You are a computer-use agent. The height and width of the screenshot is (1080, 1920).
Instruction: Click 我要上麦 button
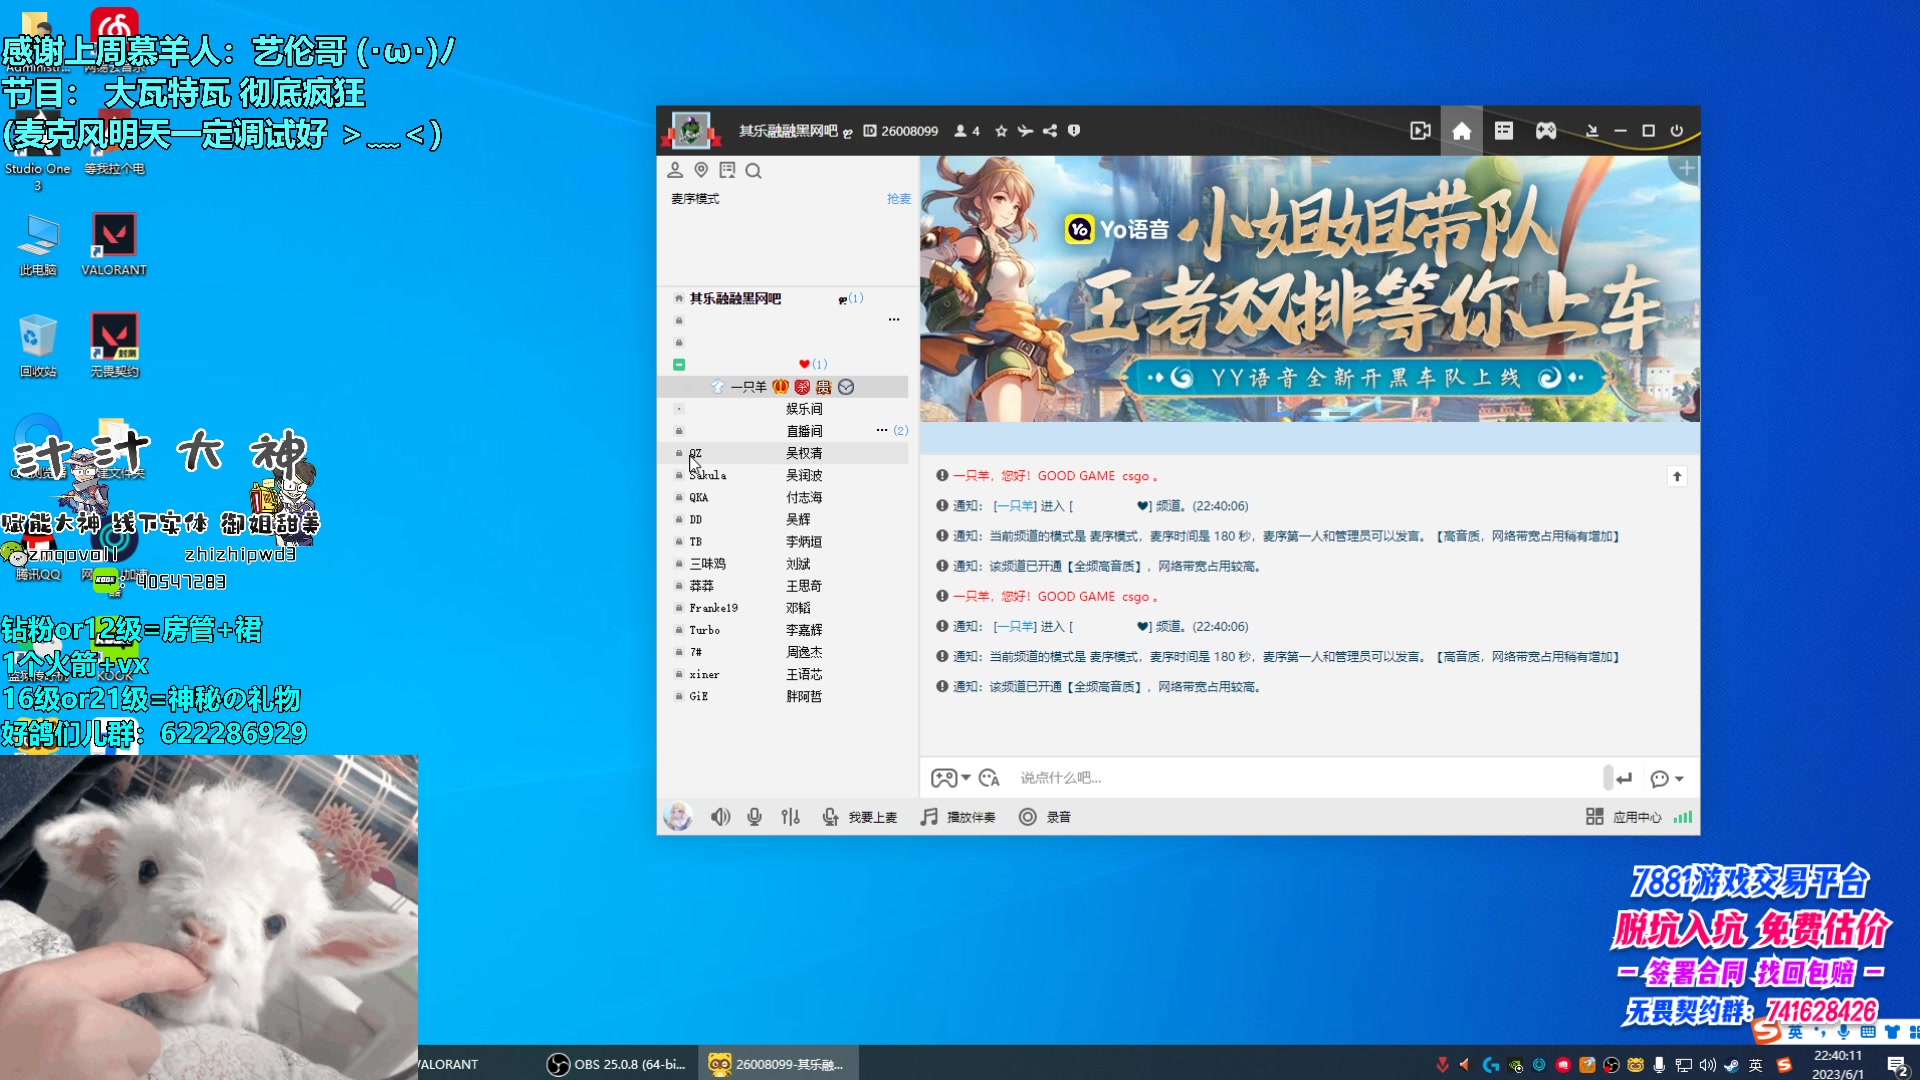tap(860, 817)
